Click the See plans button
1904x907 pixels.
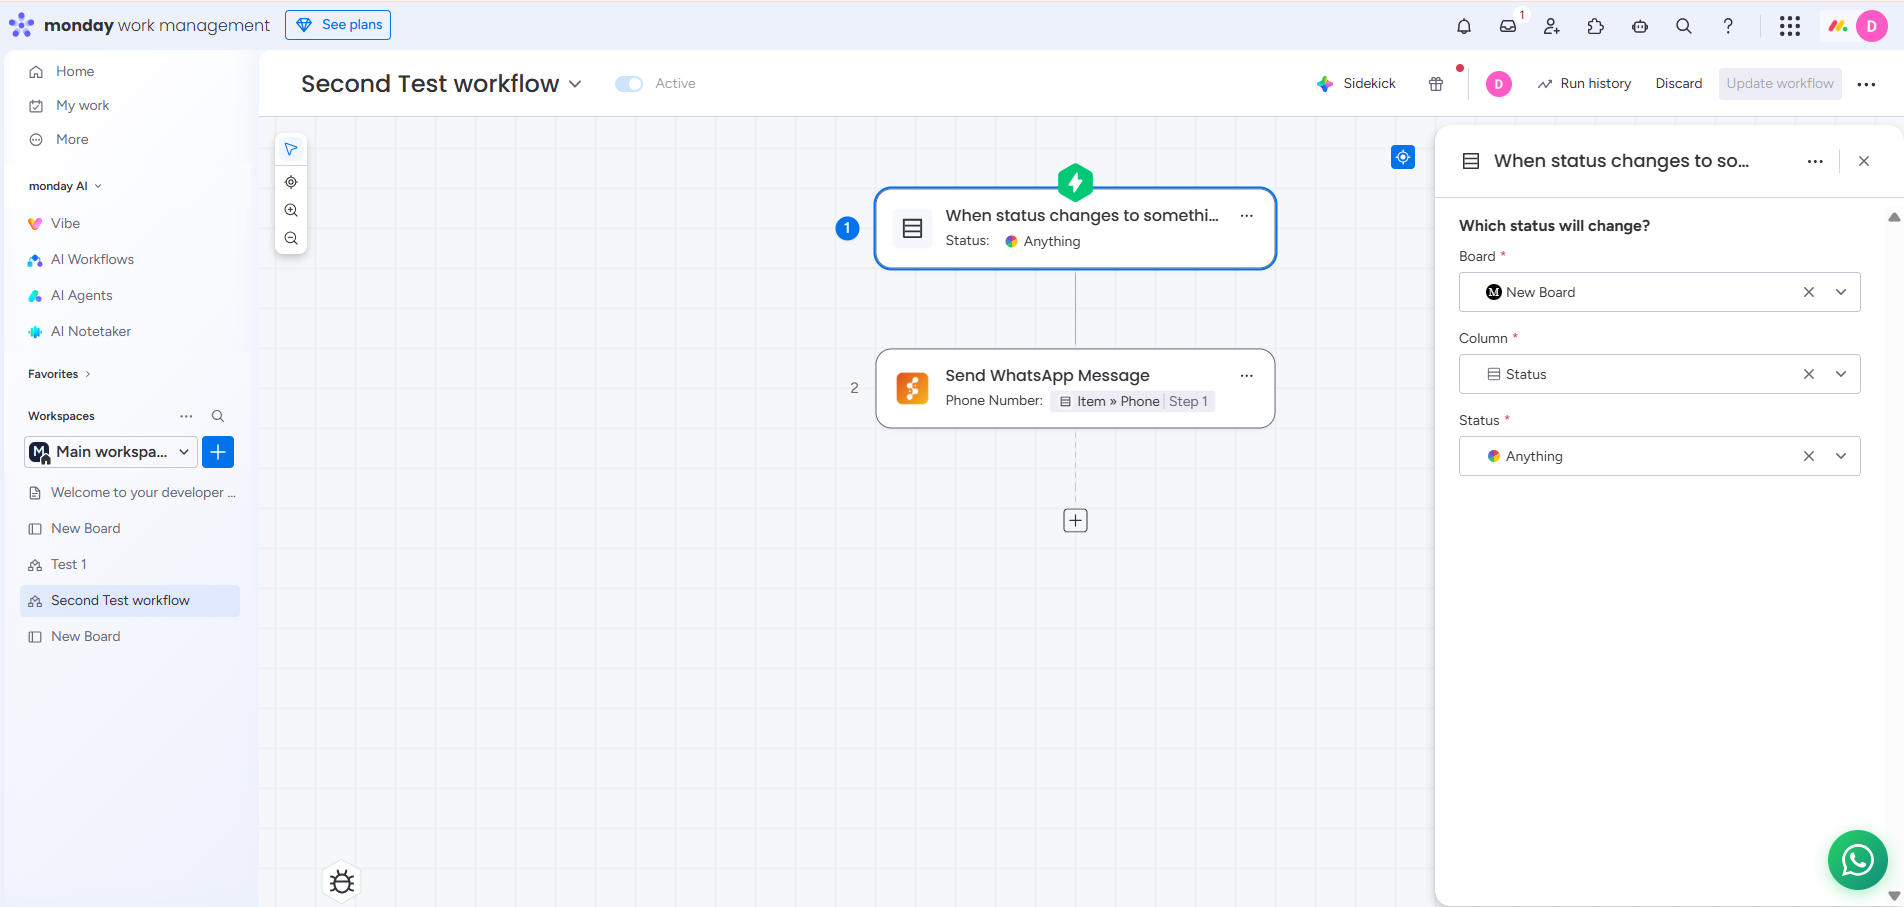tap(338, 25)
